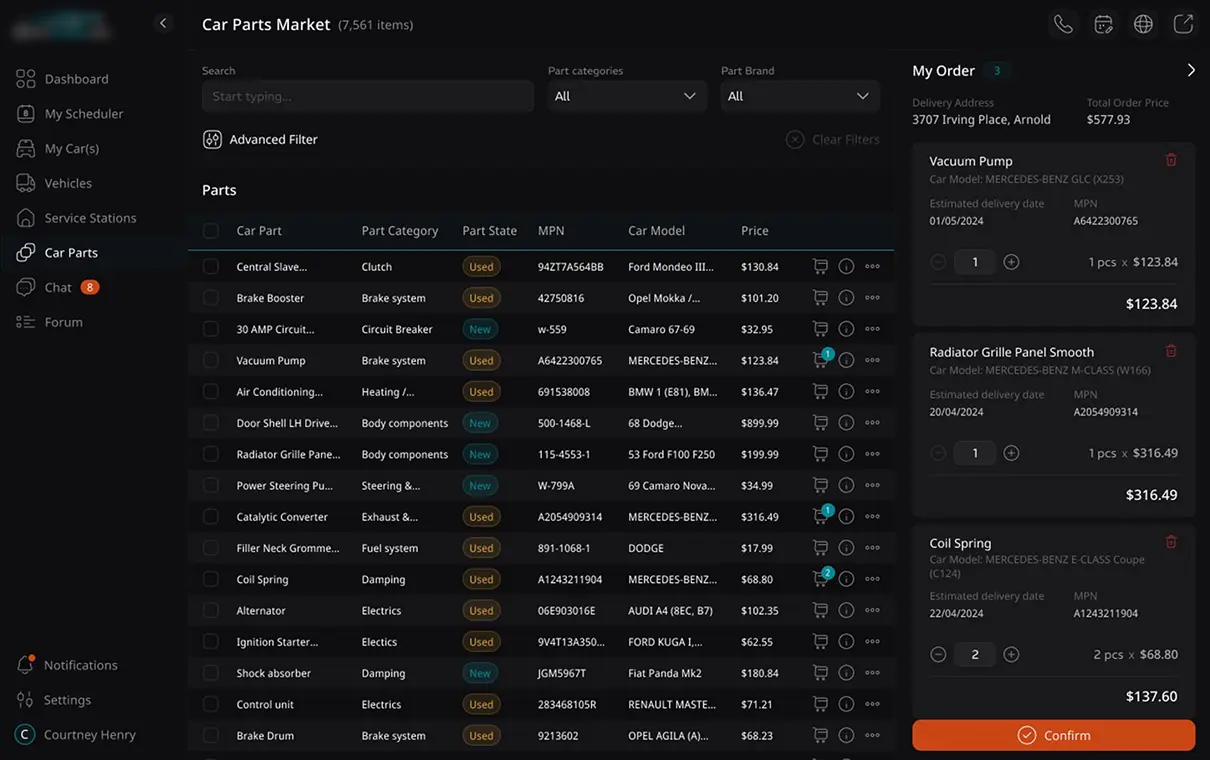1210x760 pixels.
Task: Increase Vacuum Pump quantity with plus
Action: [x=1011, y=262]
